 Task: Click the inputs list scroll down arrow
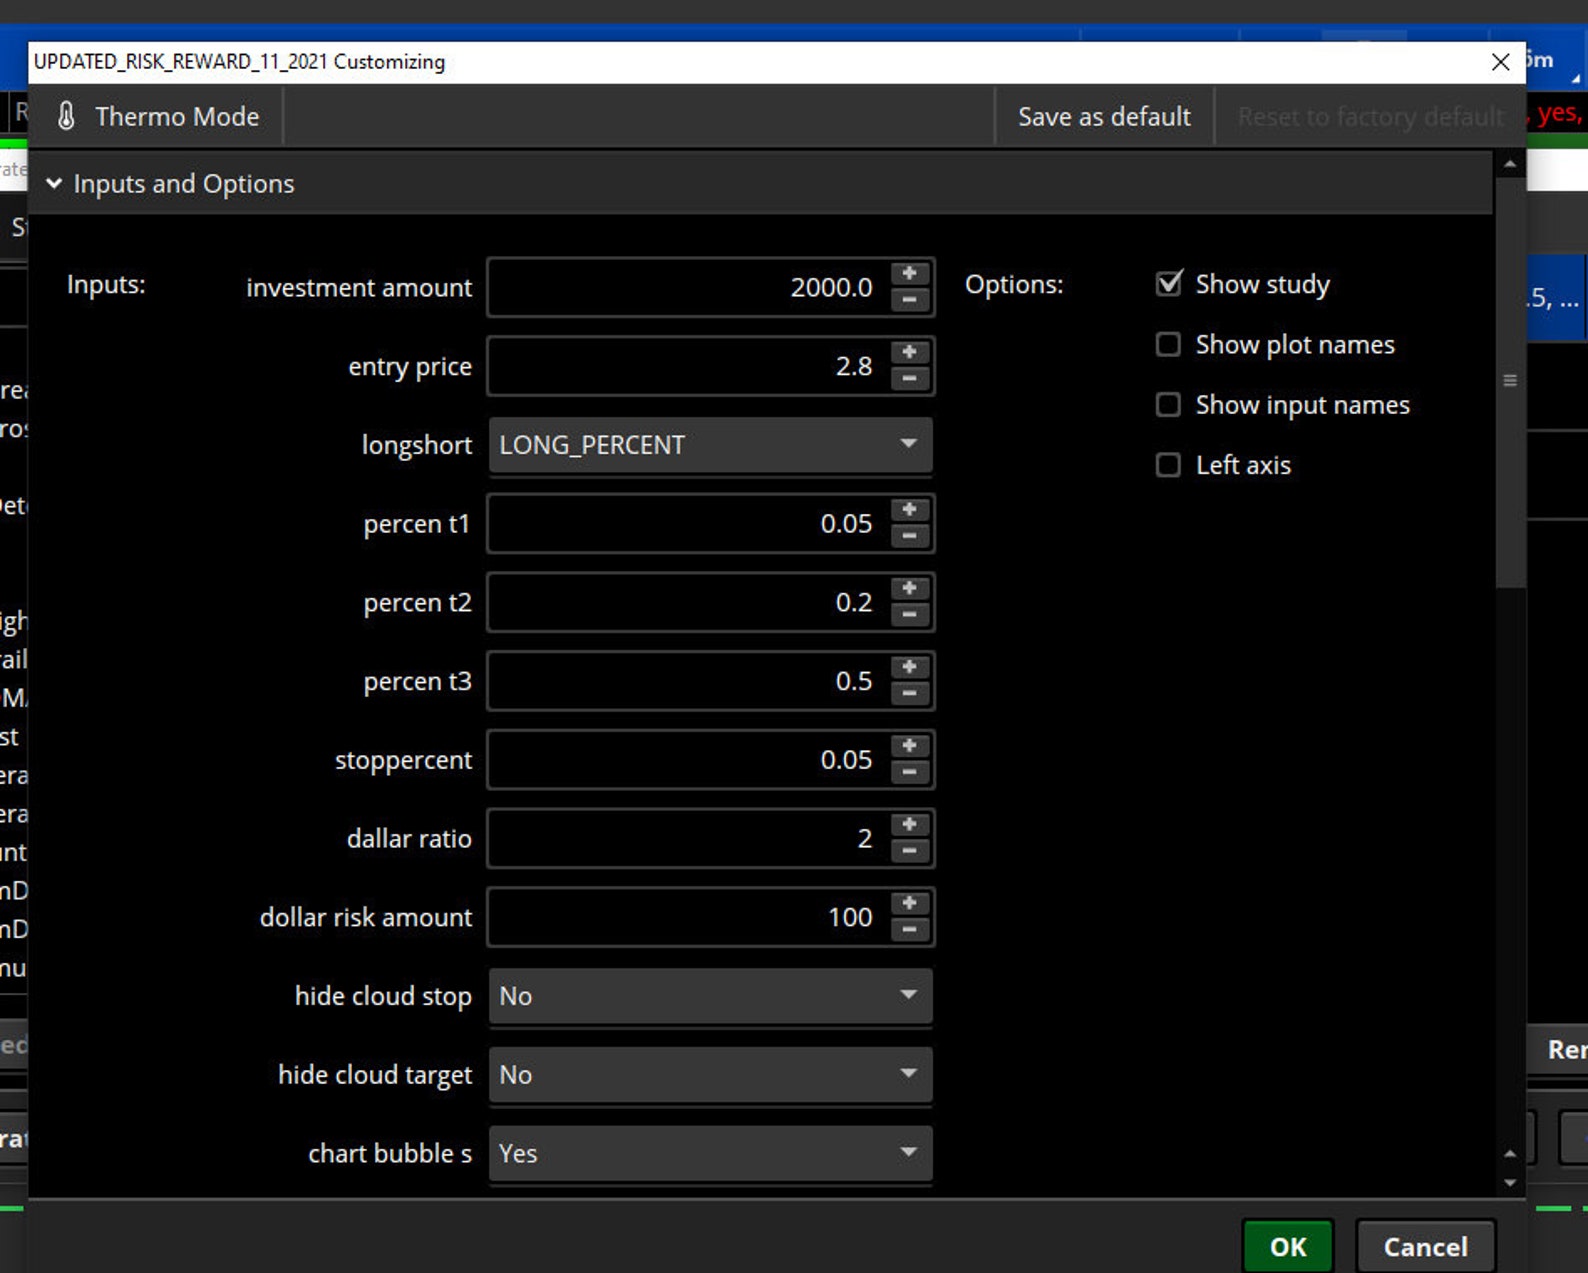(x=1510, y=1183)
